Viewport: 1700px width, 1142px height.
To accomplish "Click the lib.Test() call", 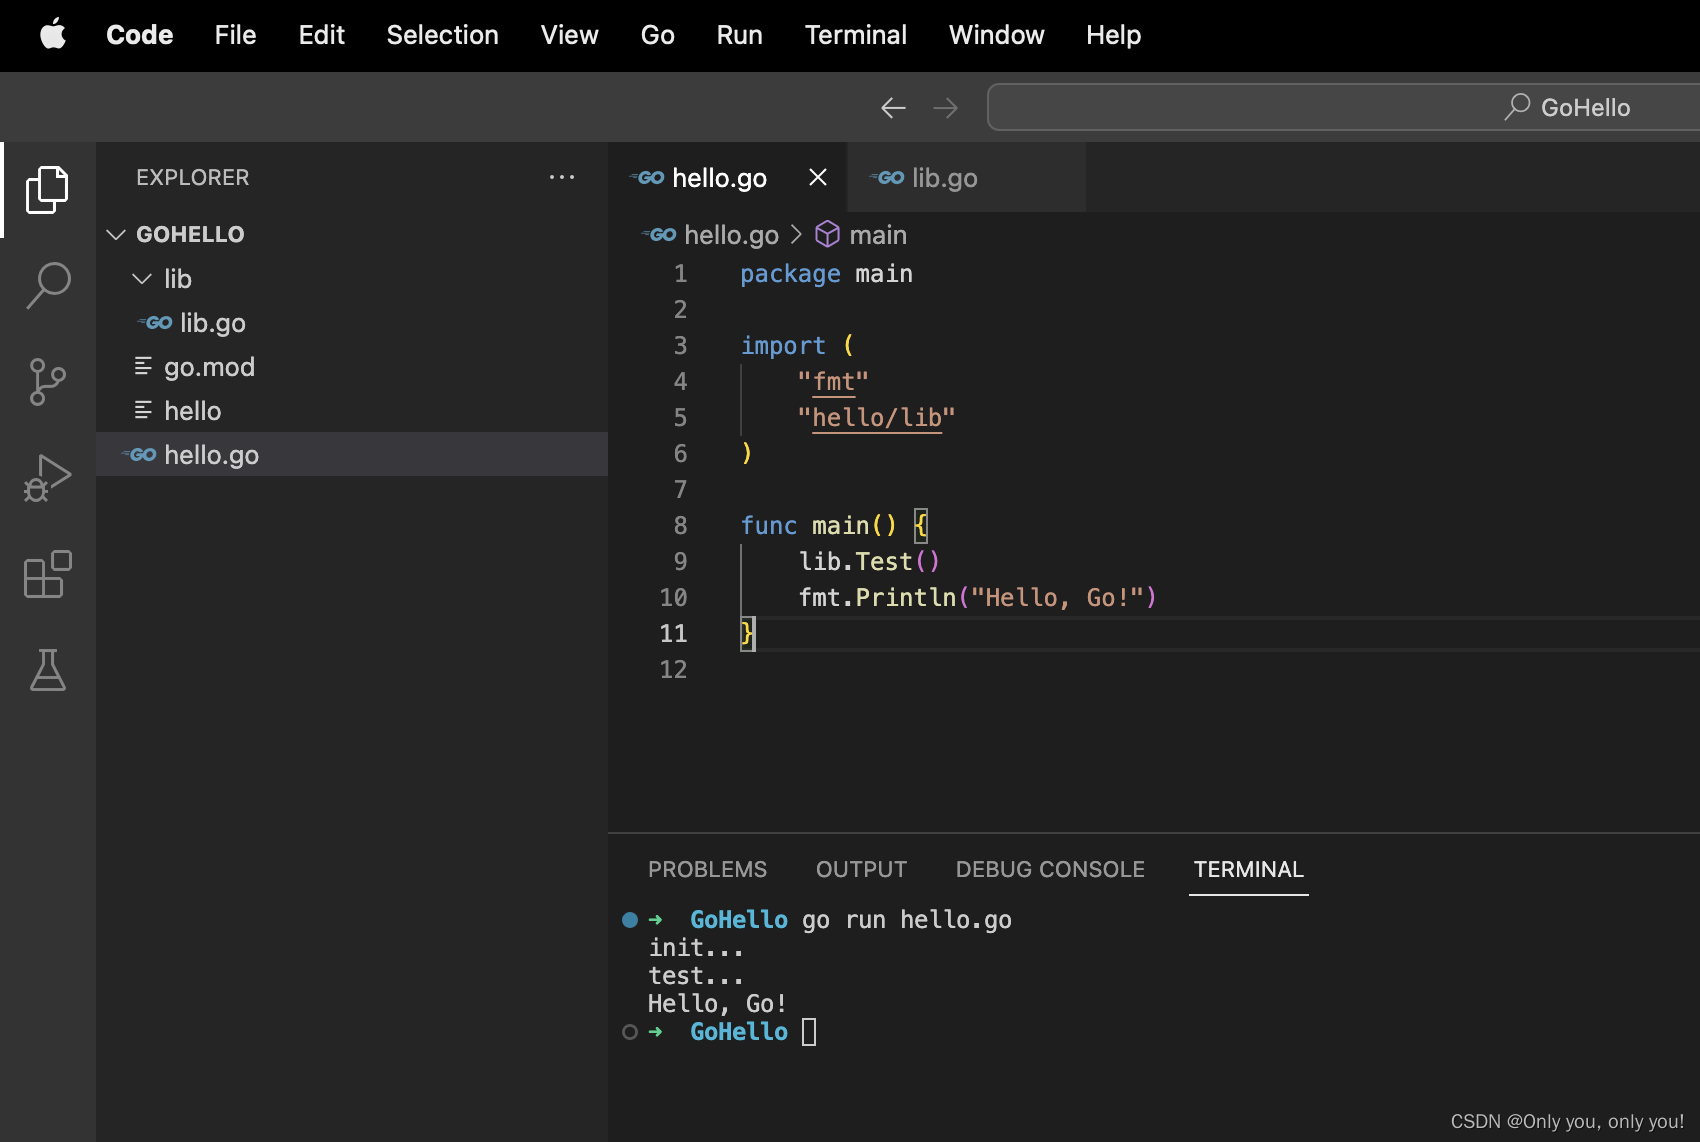I will 869,561.
